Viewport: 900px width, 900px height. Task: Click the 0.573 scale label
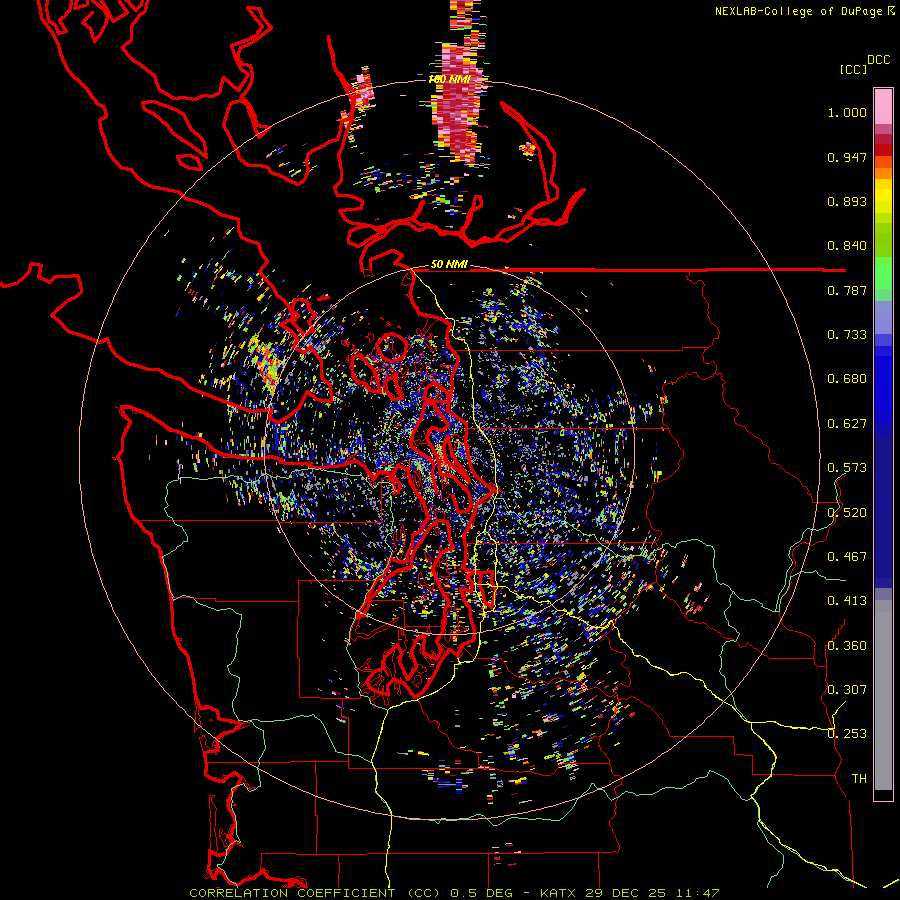click(847, 468)
